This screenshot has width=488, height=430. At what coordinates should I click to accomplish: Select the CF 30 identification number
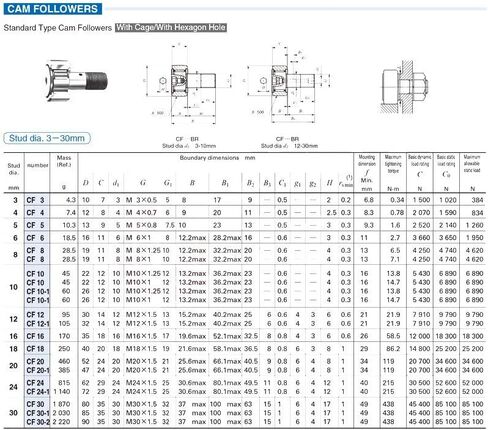pos(35,404)
